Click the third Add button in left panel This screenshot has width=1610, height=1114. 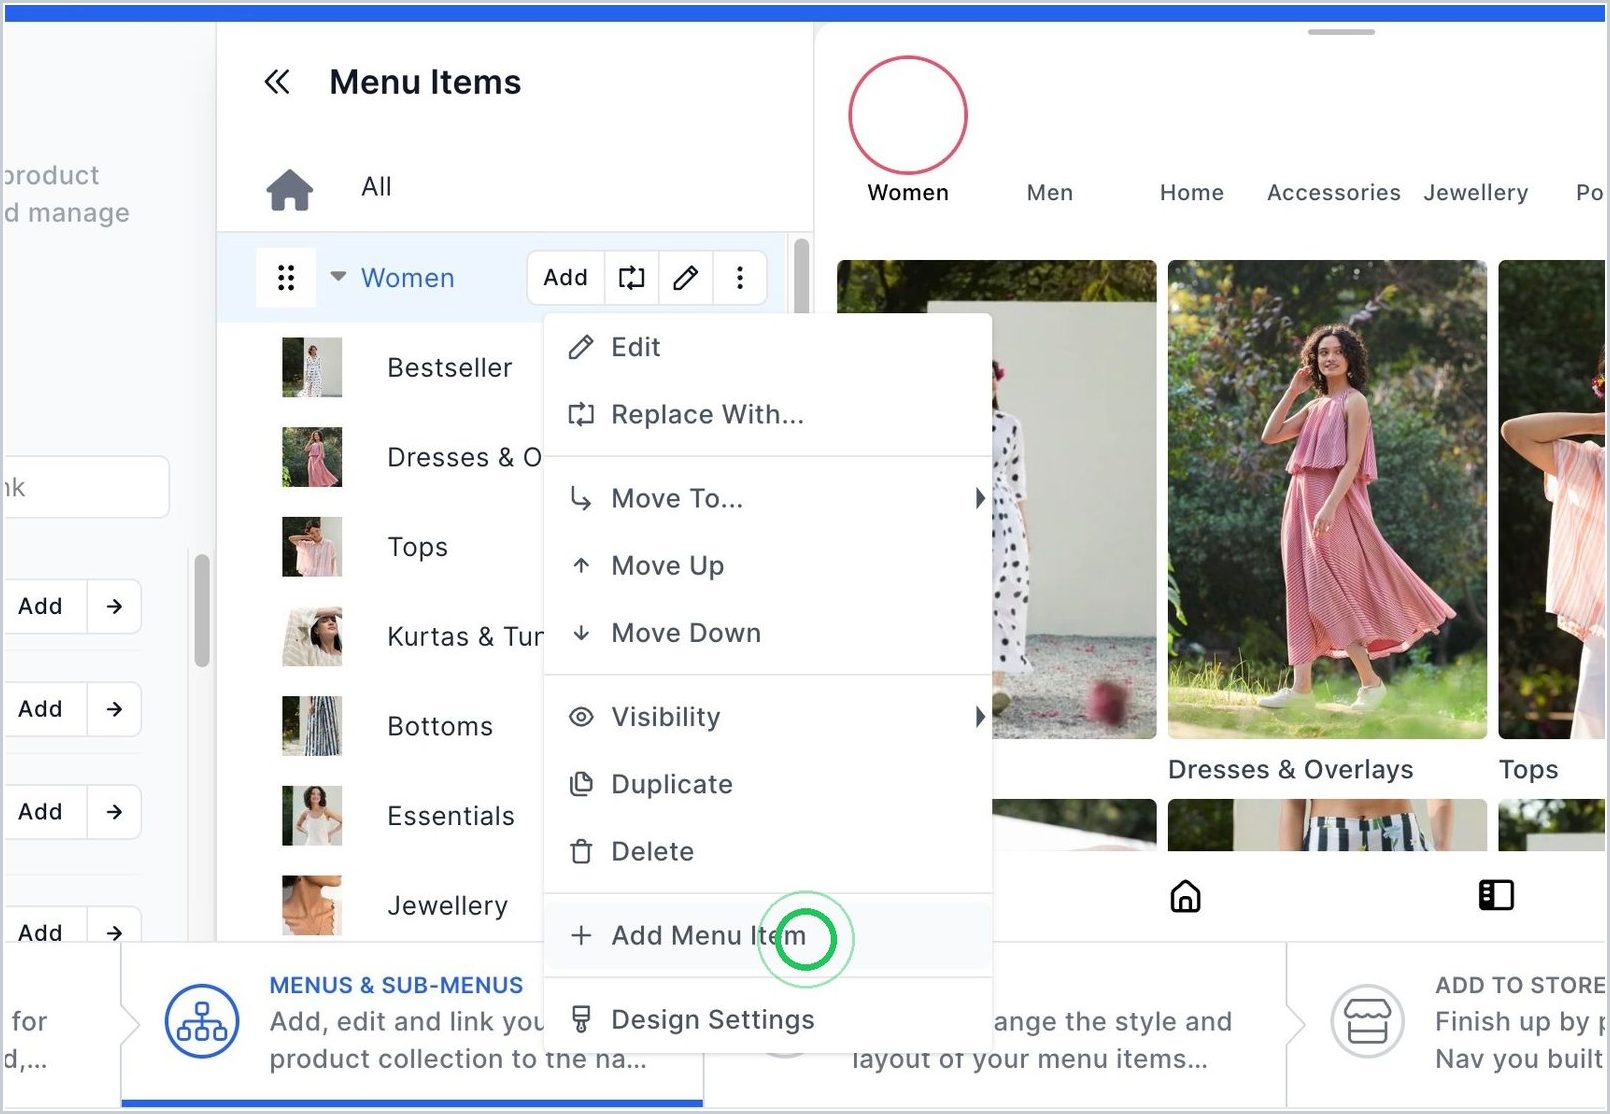coord(41,812)
